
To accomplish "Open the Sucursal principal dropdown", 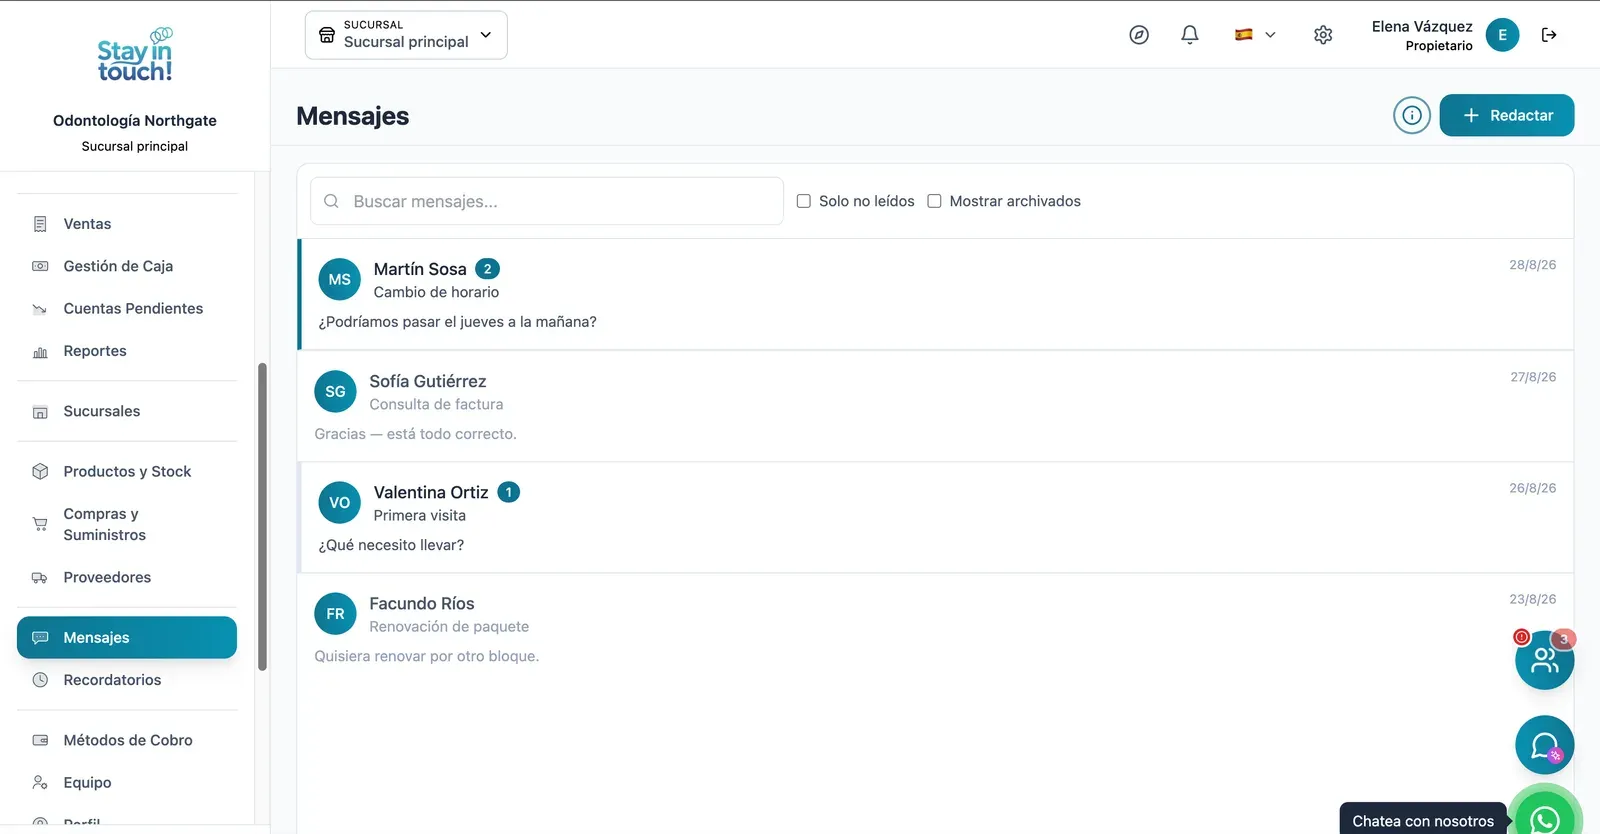I will 406,35.
